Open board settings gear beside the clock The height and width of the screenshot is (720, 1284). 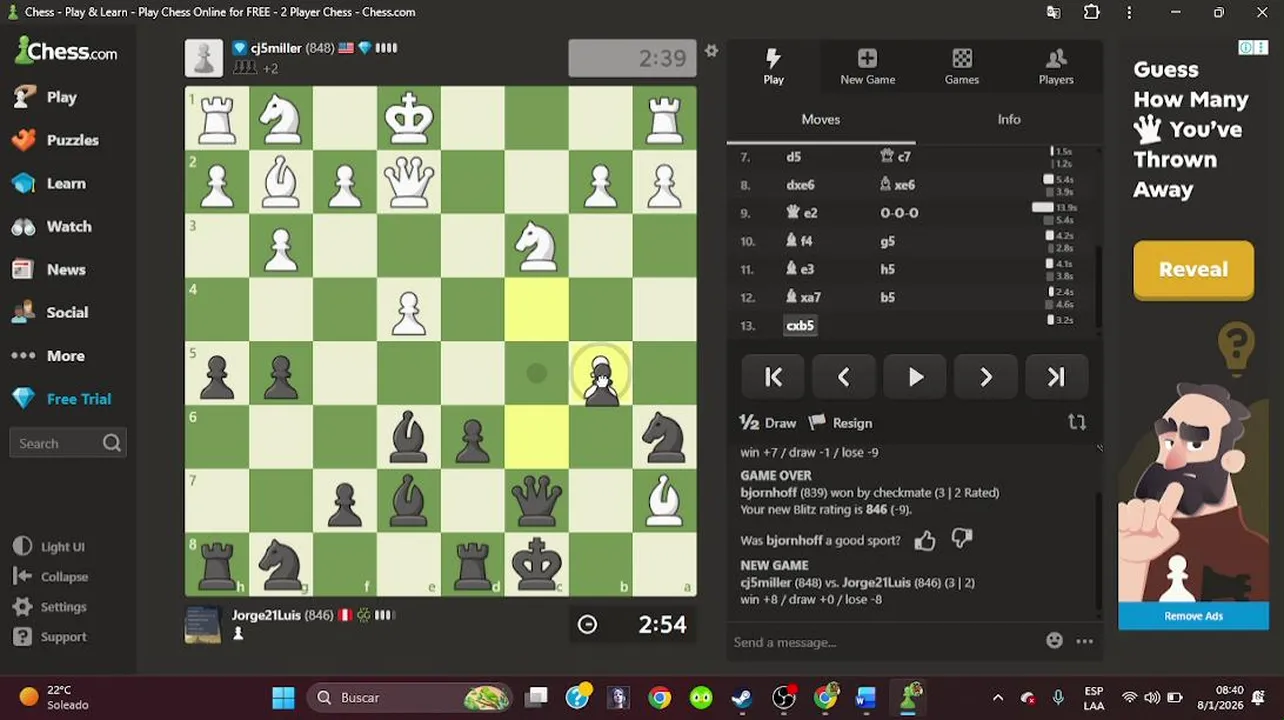[x=711, y=50]
